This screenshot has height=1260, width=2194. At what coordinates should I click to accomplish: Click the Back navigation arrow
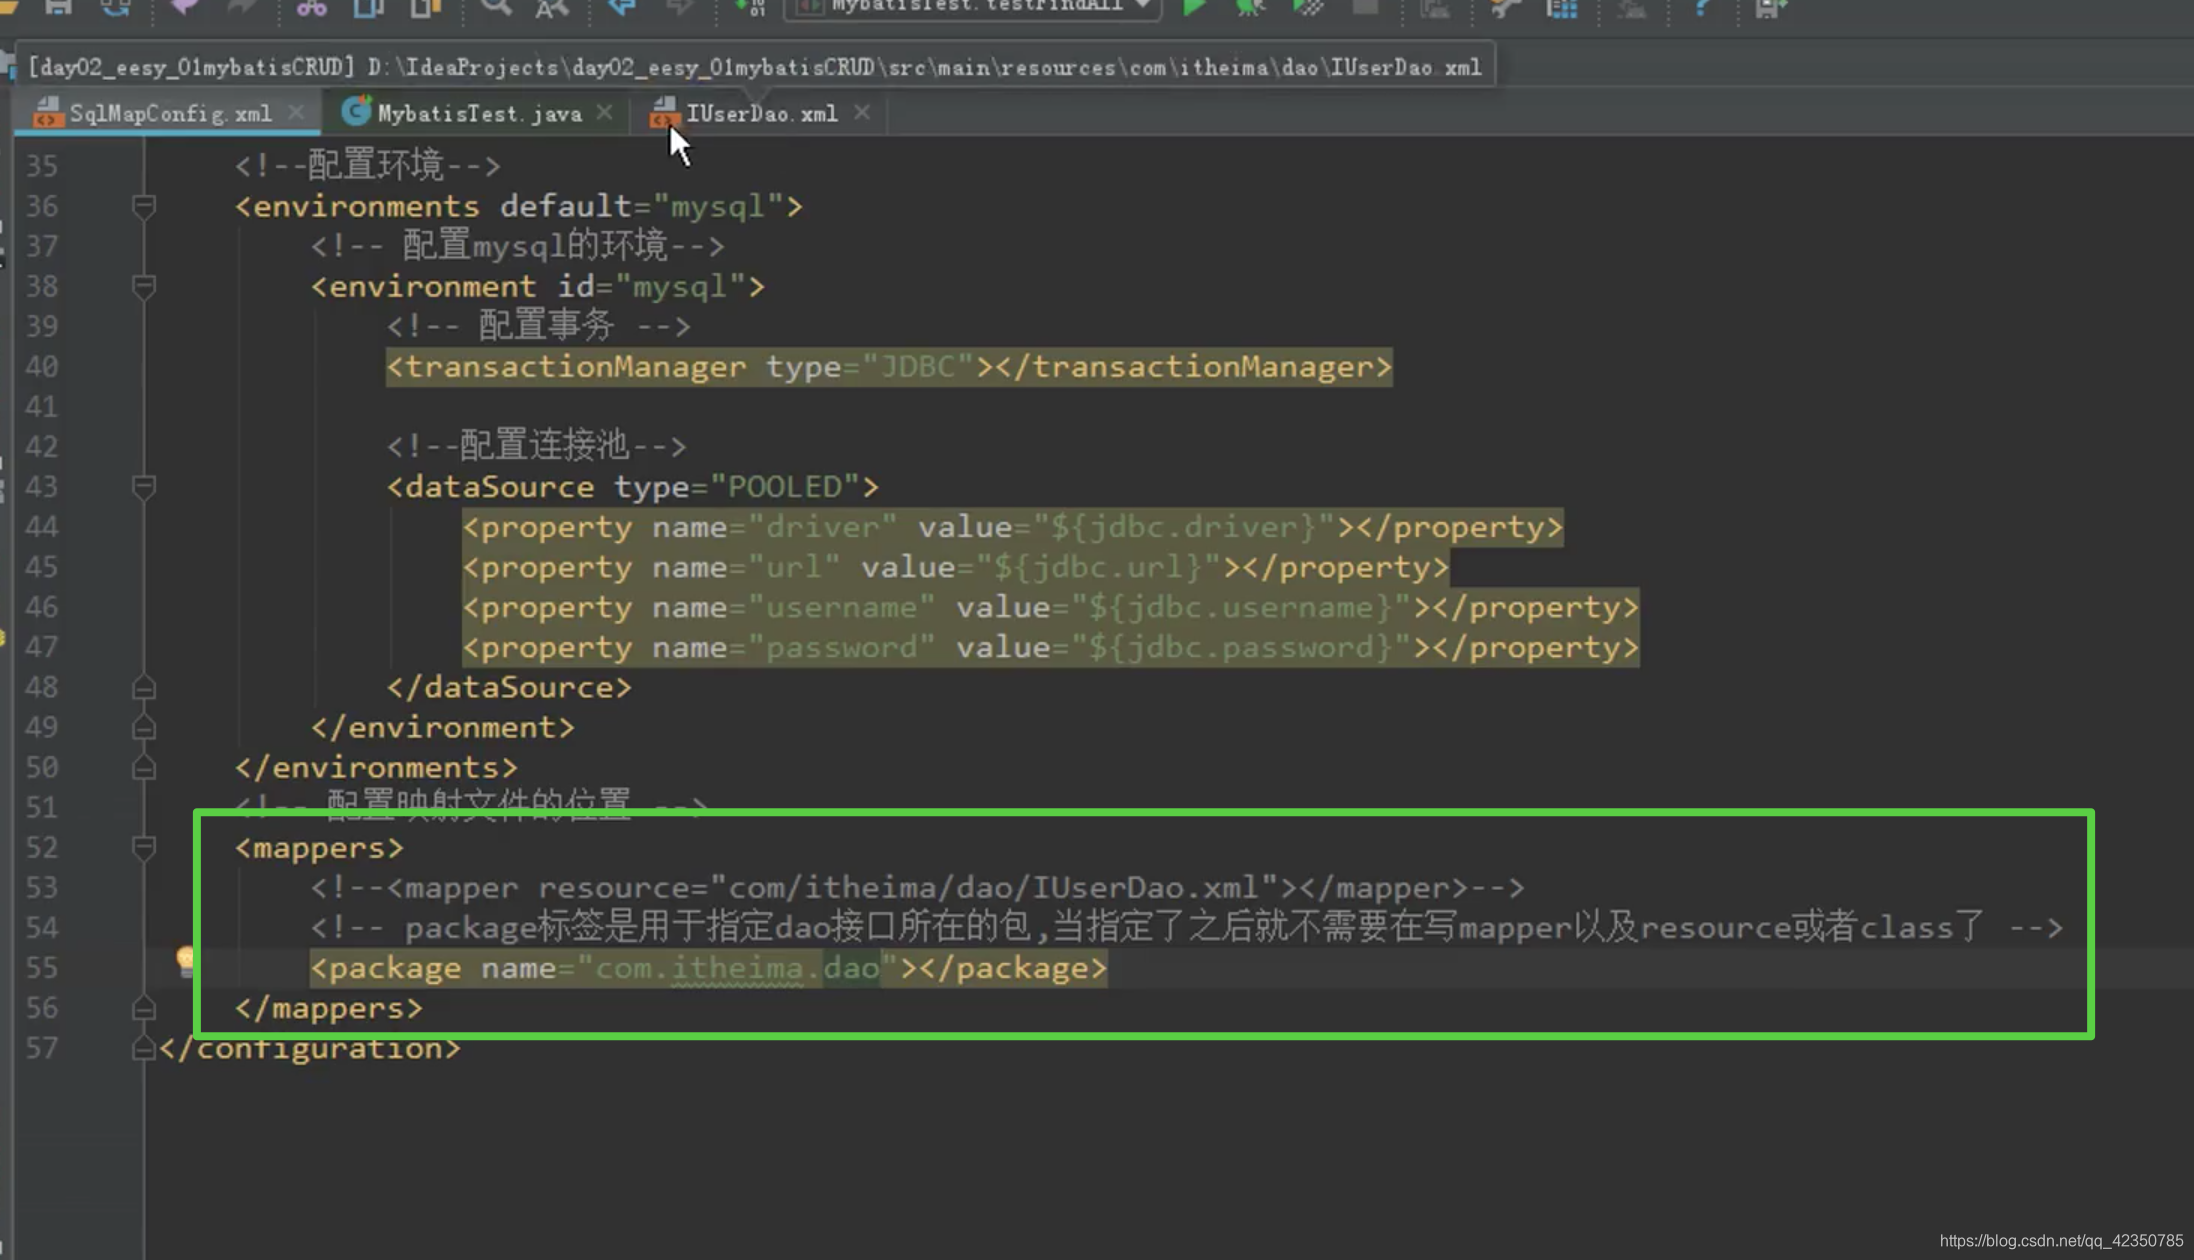[x=622, y=8]
